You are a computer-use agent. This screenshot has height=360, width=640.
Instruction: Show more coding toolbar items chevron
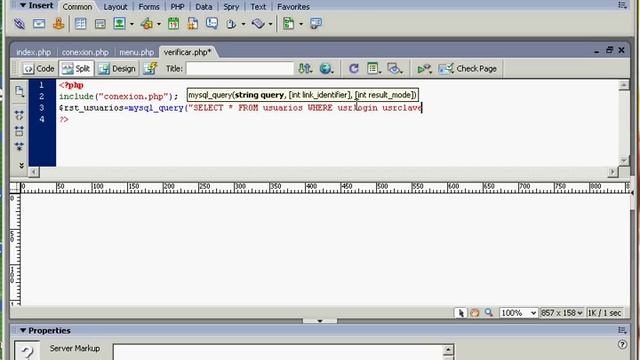21,165
